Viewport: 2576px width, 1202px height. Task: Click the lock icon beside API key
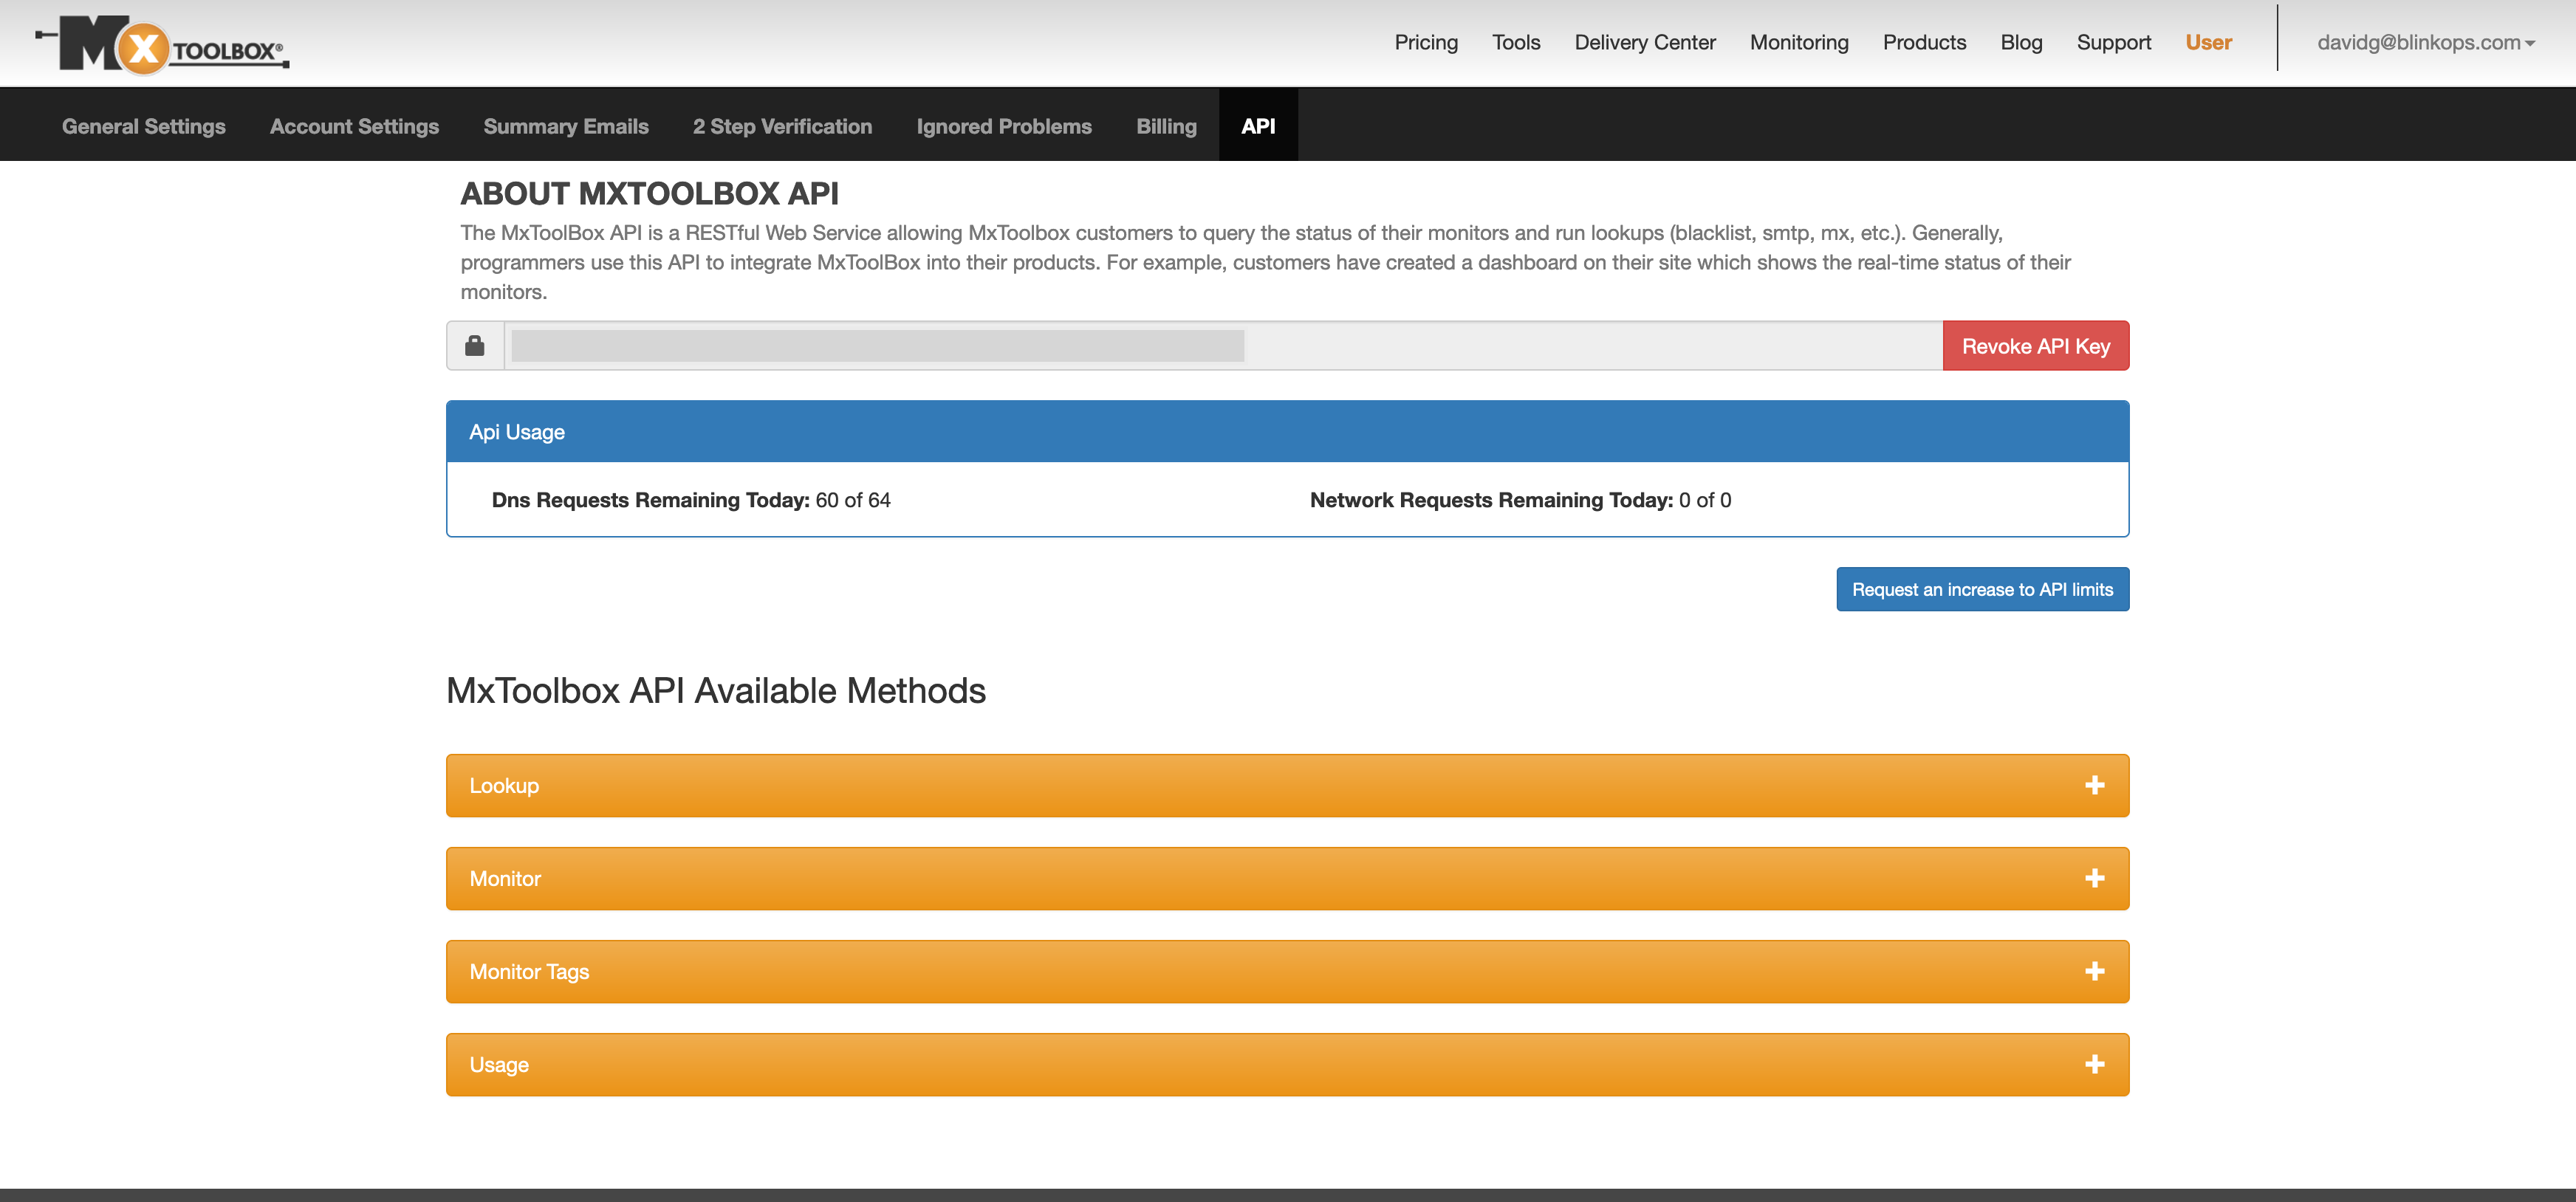coord(475,346)
